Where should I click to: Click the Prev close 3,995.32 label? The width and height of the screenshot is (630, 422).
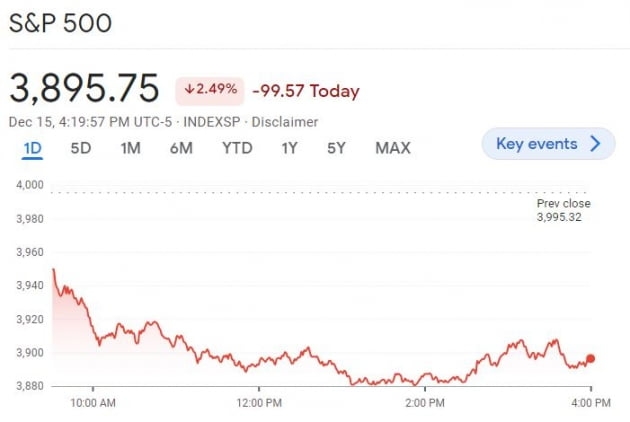click(563, 209)
